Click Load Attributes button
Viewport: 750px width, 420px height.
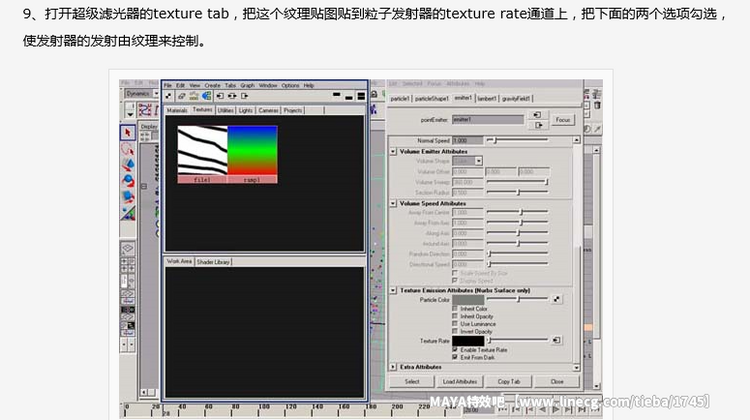click(x=460, y=381)
